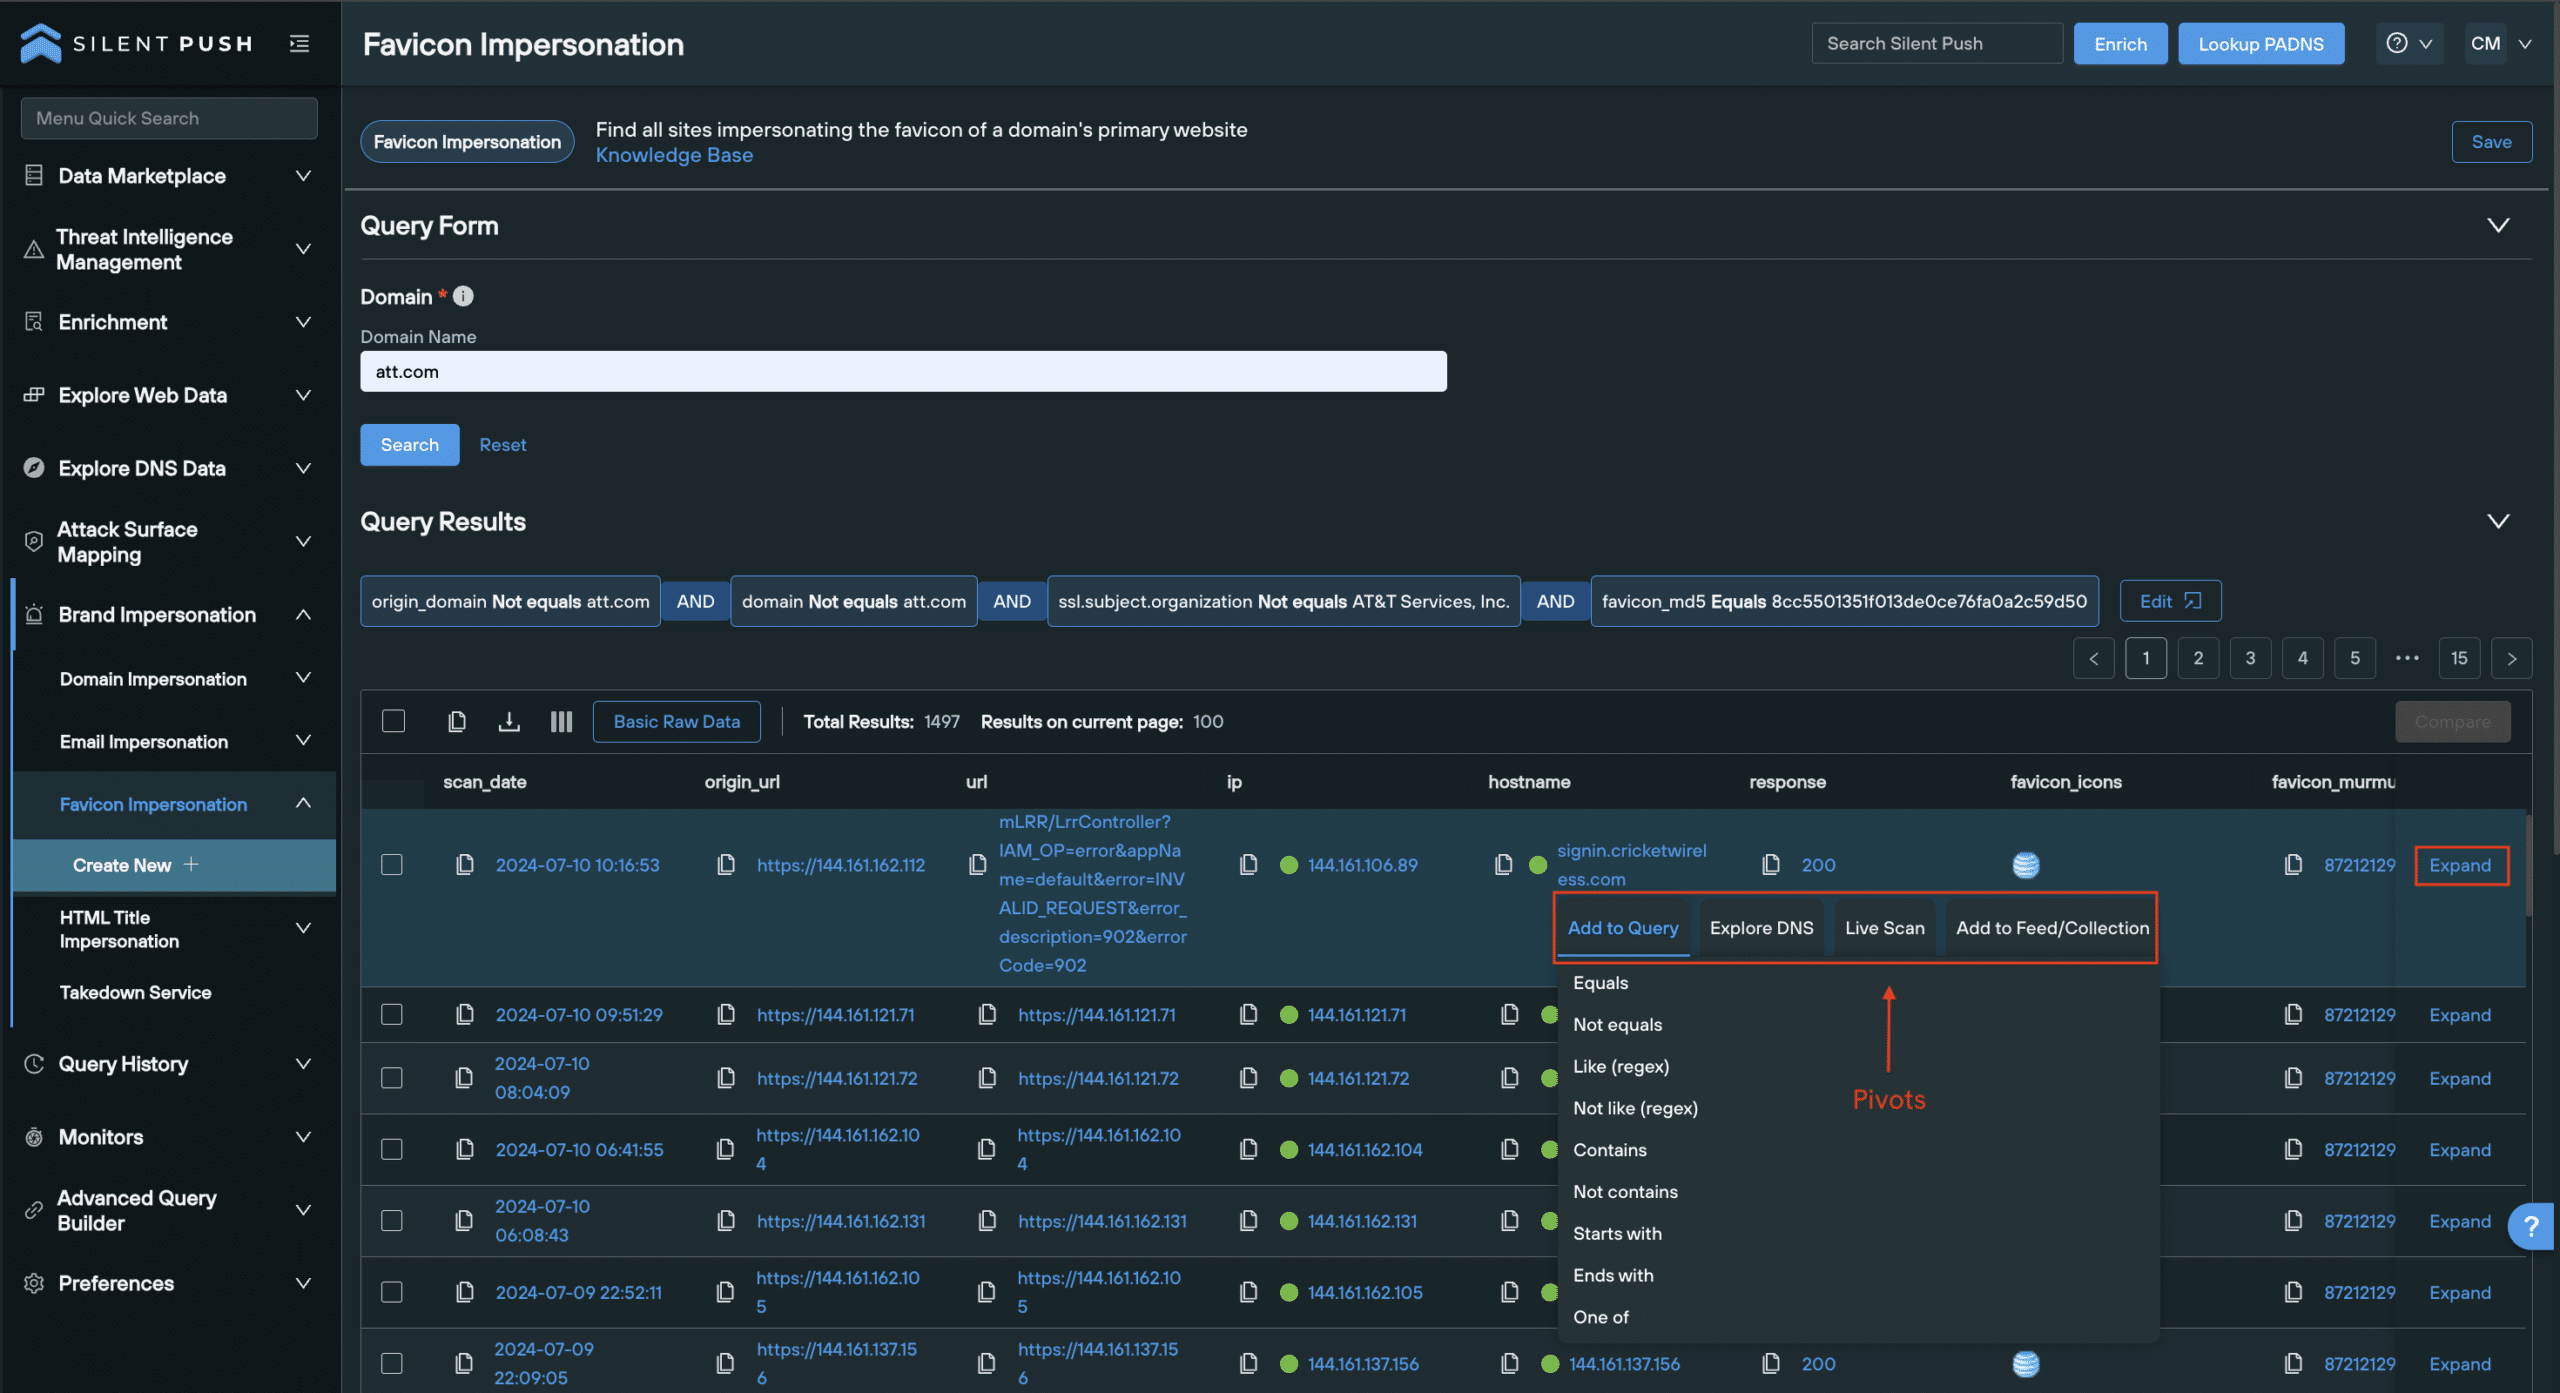Expand Attack Surface Mapping section

pyautogui.click(x=303, y=541)
